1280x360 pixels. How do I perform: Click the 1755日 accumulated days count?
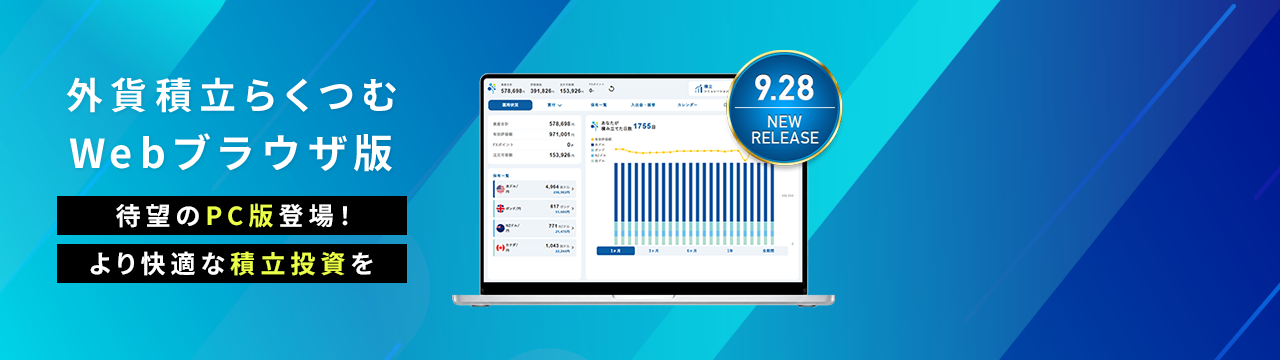click(x=645, y=126)
